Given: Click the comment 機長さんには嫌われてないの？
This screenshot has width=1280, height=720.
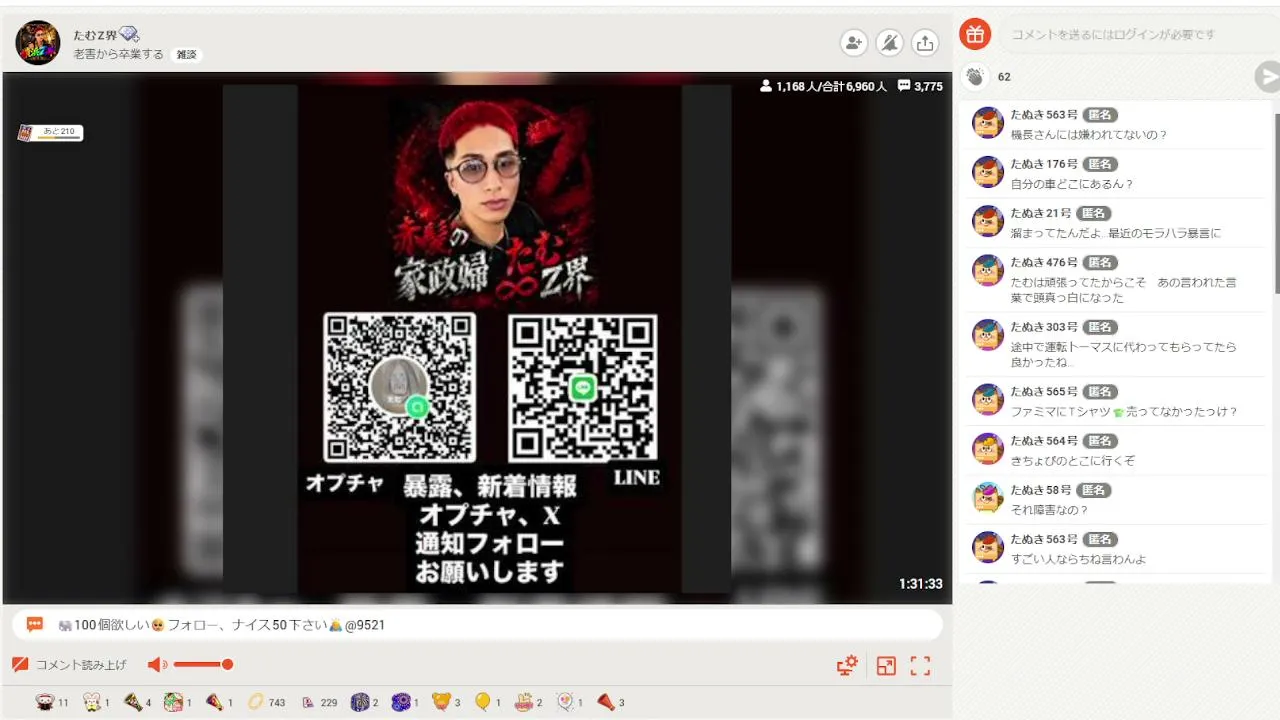Looking at the screenshot, I should (x=1089, y=135).
